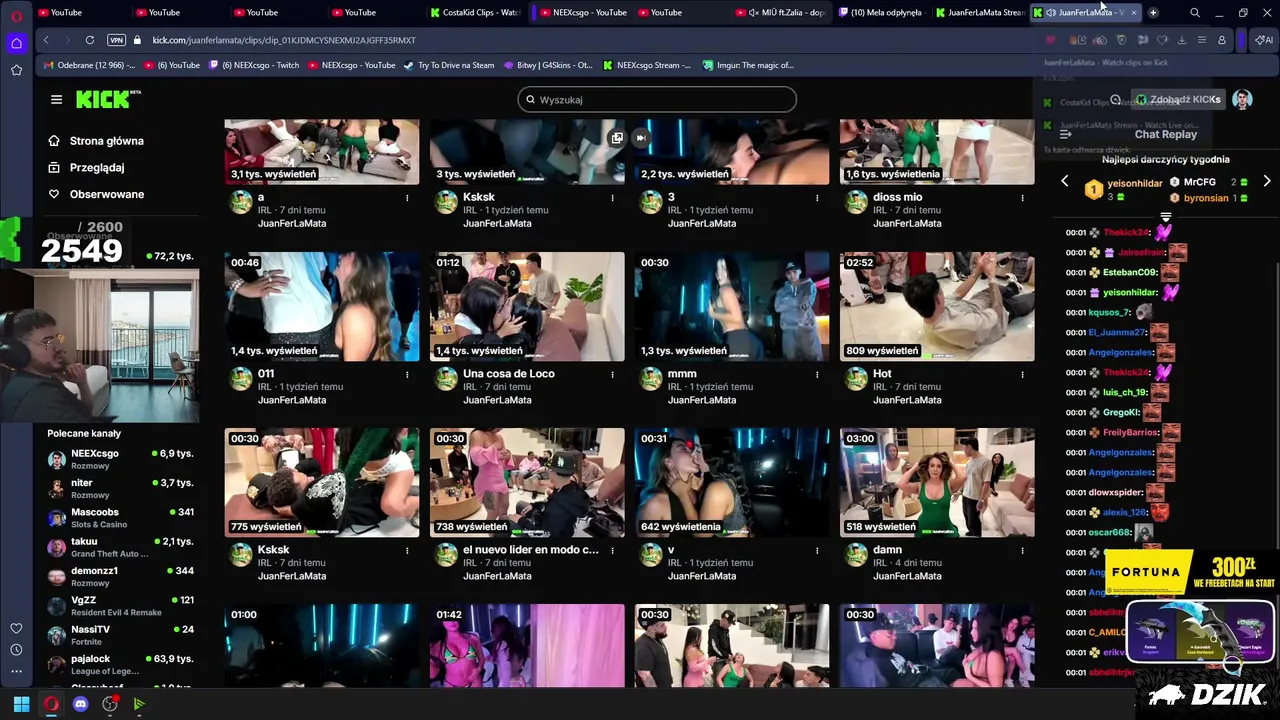Click the Wyszukaj search field
Image resolution: width=1280 pixels, height=720 pixels.
[657, 100]
